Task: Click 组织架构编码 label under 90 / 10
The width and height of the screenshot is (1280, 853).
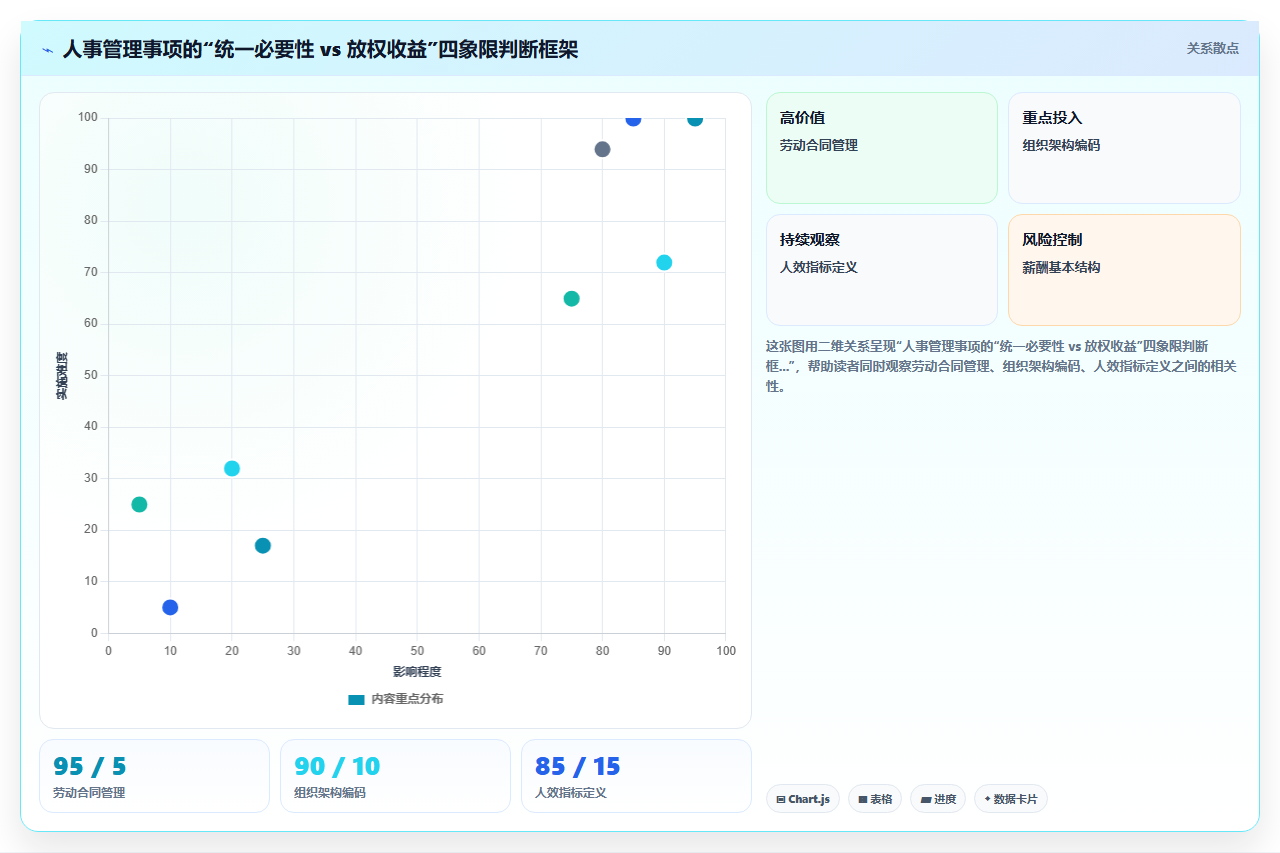Action: [330, 793]
